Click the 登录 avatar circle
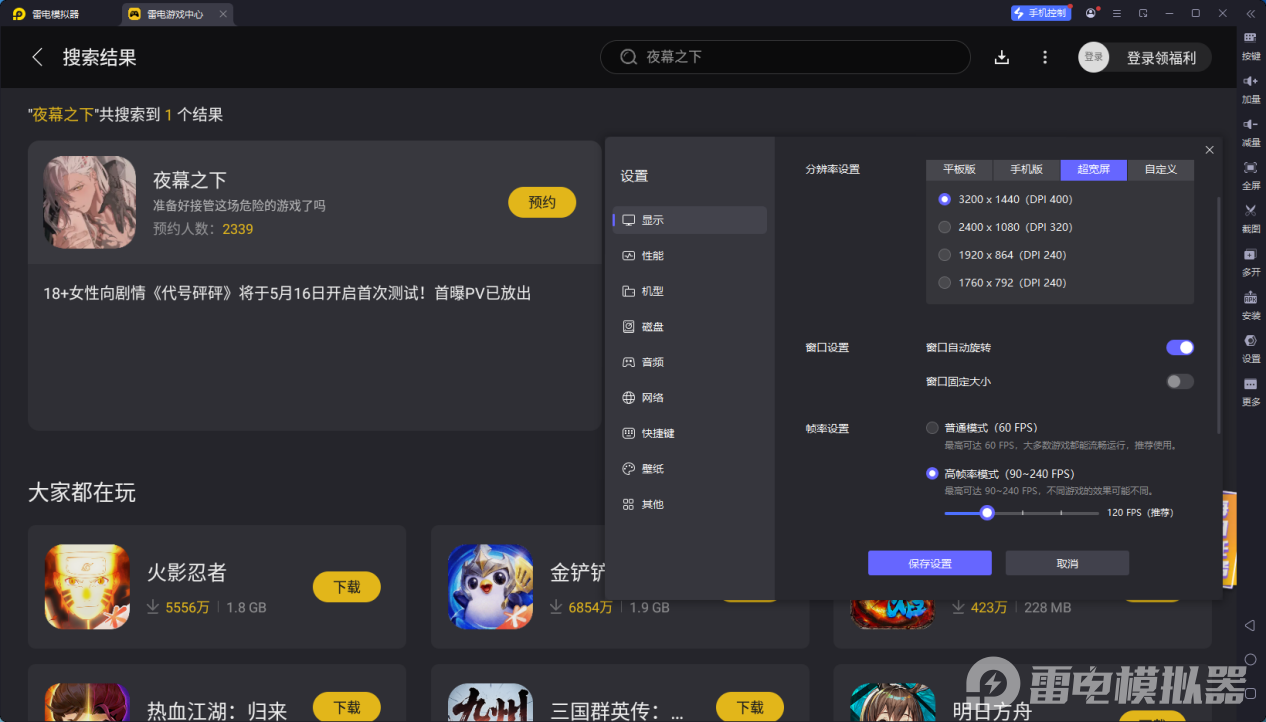Viewport: 1266px width, 722px height. coord(1094,57)
